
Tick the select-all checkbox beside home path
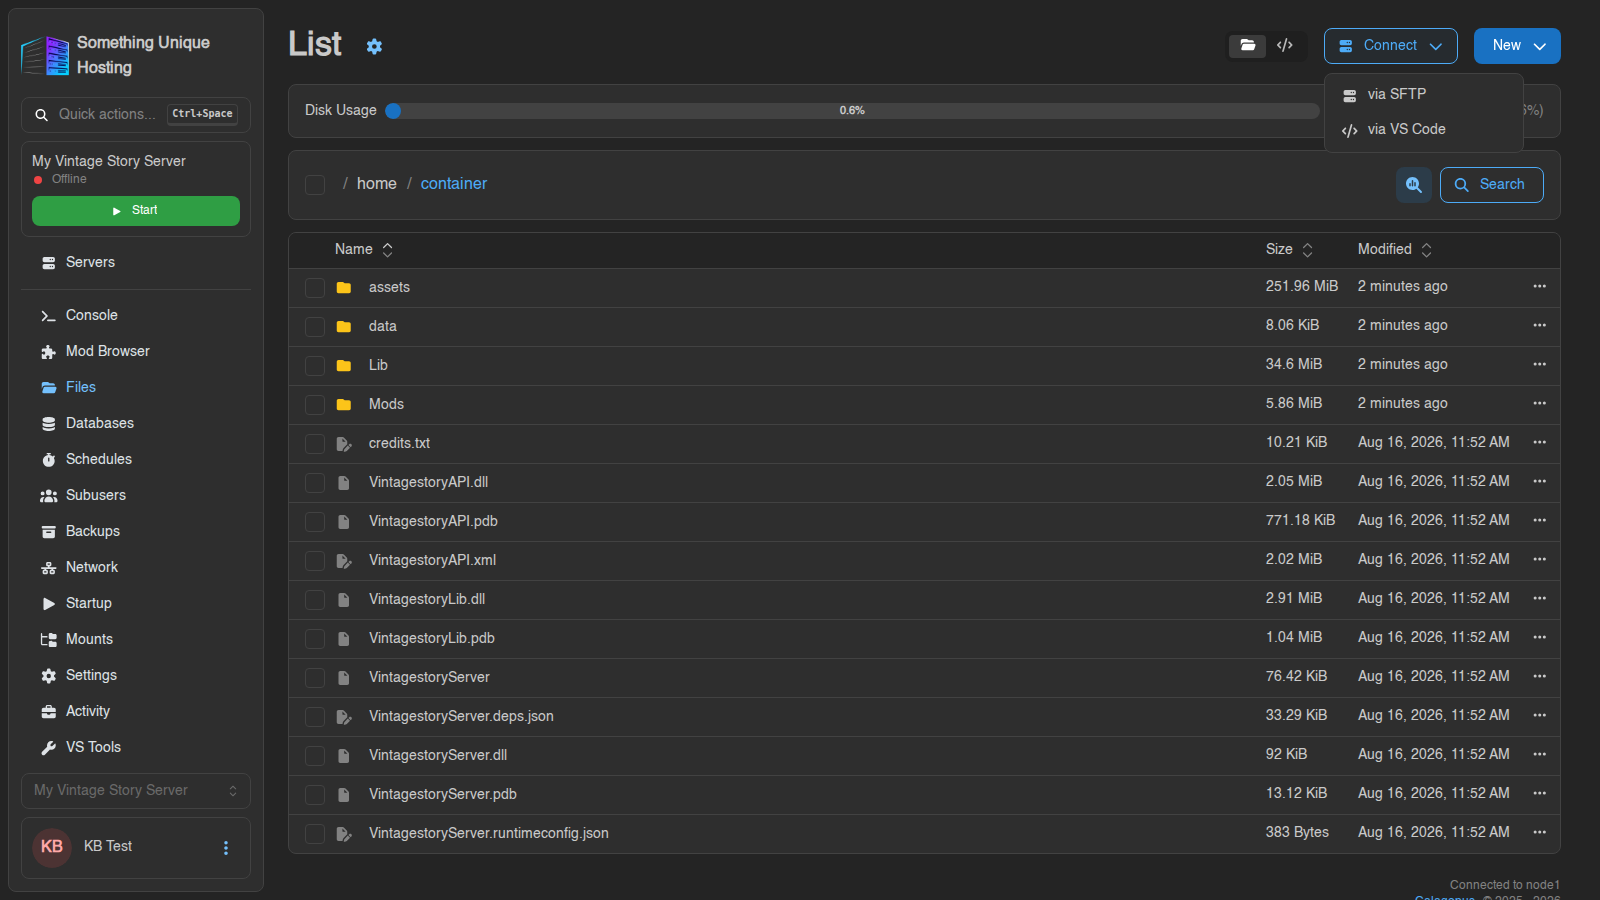click(x=315, y=185)
